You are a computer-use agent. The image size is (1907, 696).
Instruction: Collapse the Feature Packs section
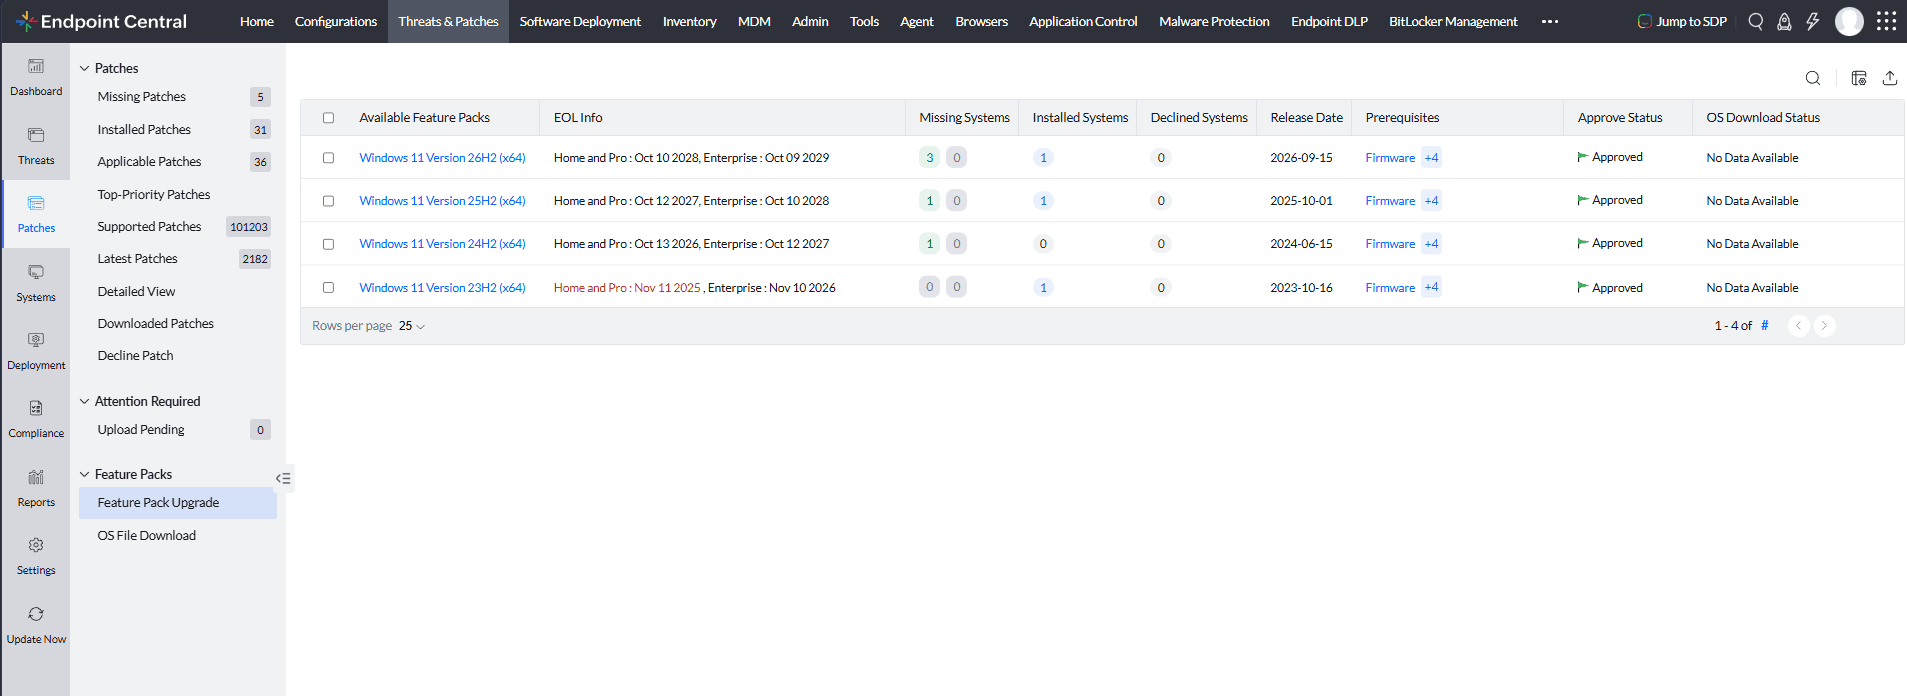tap(85, 474)
